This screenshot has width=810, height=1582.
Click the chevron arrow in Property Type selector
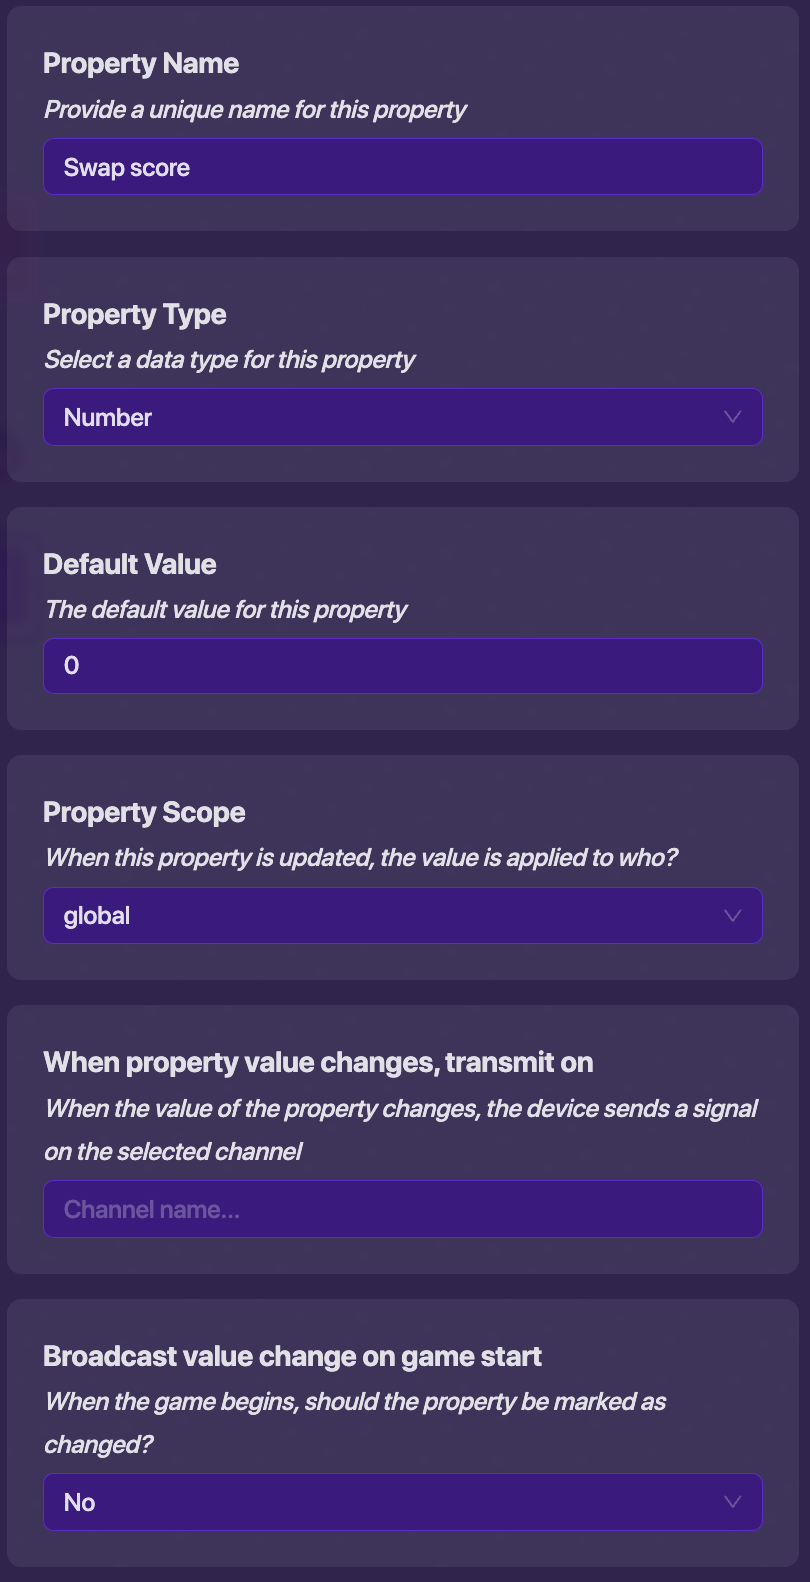732,417
